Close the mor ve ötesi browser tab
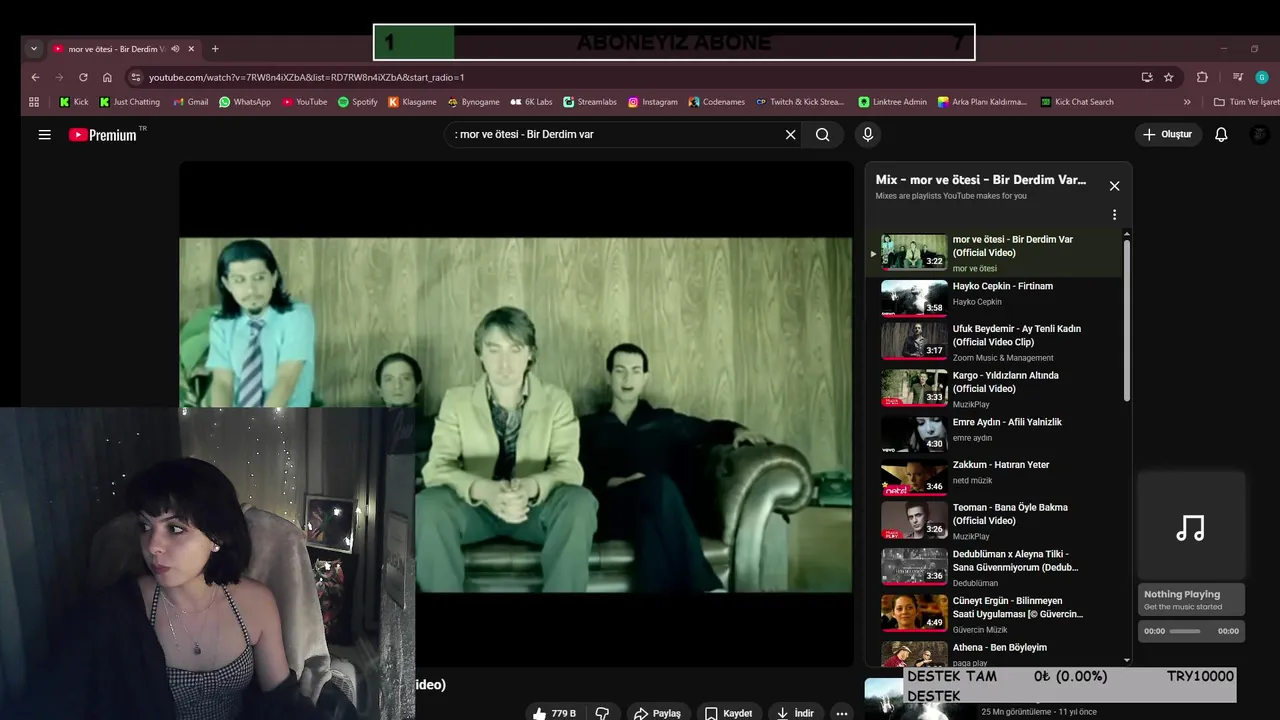The width and height of the screenshot is (1280, 720). [191, 49]
